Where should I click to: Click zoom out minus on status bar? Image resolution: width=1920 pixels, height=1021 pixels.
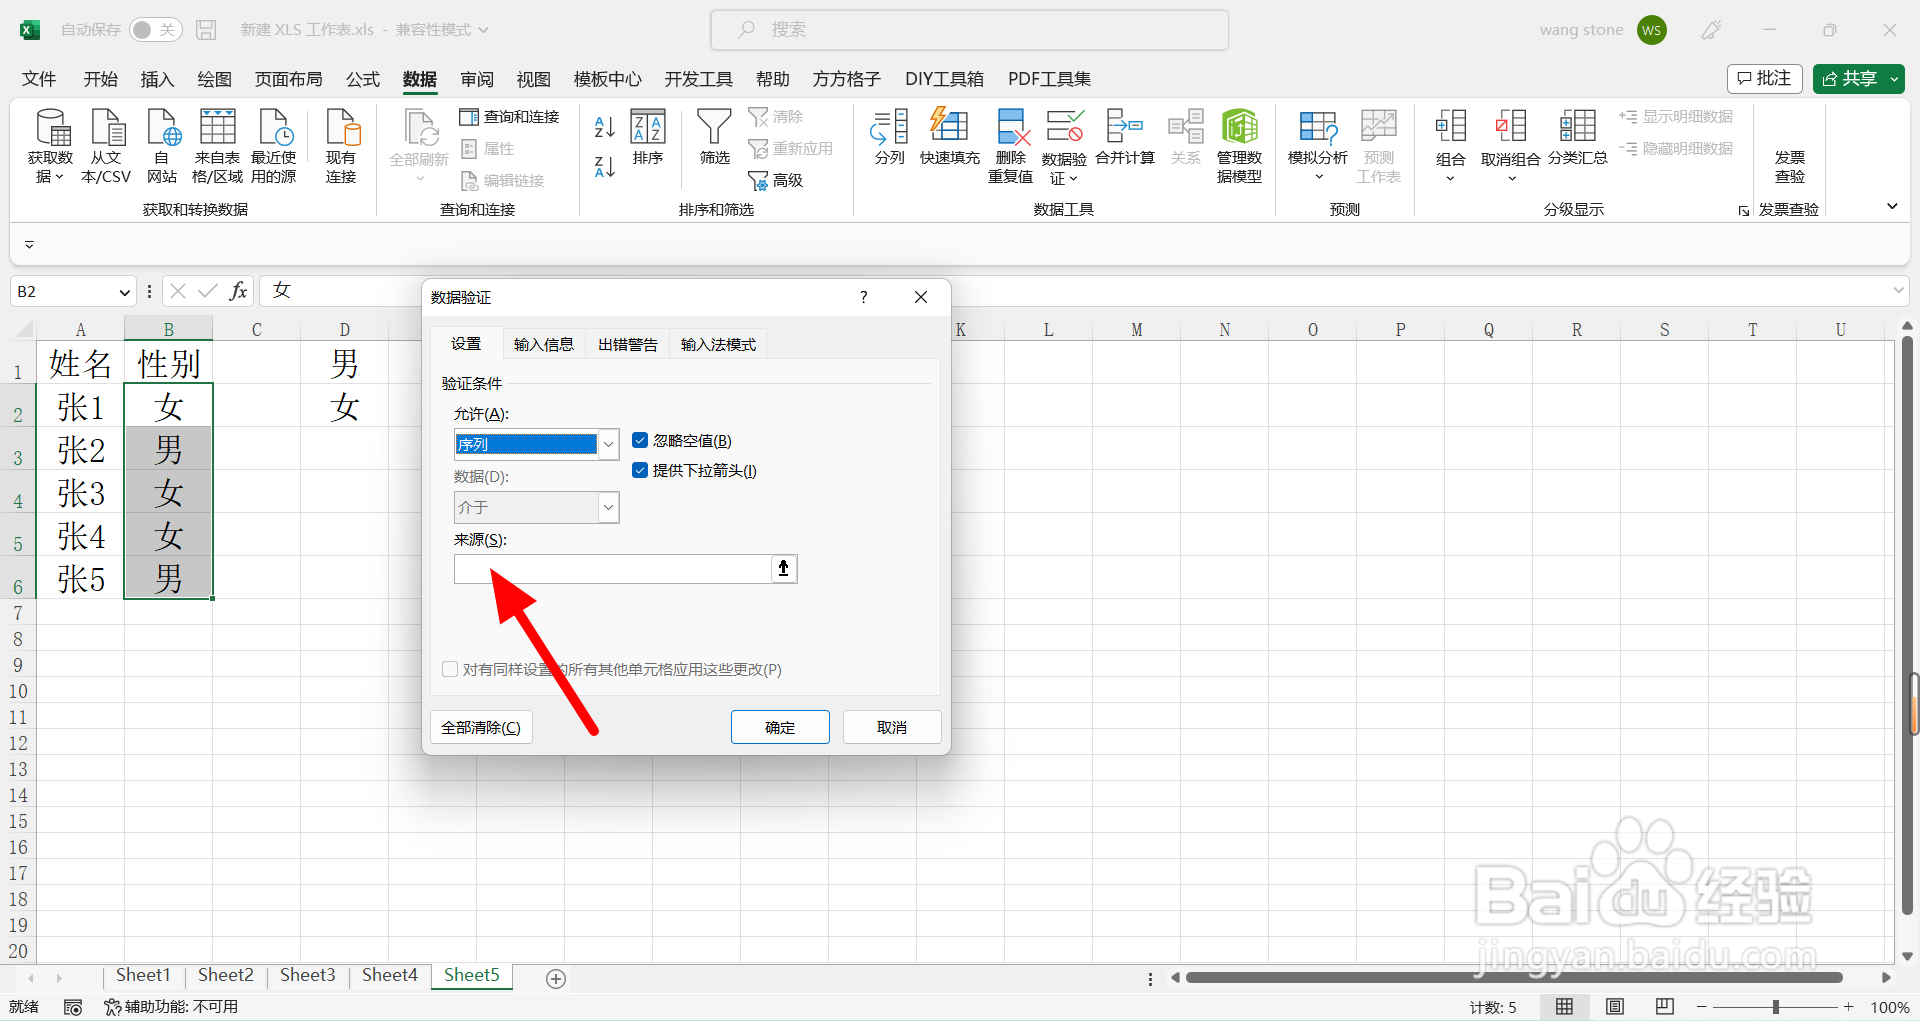point(1701,1007)
